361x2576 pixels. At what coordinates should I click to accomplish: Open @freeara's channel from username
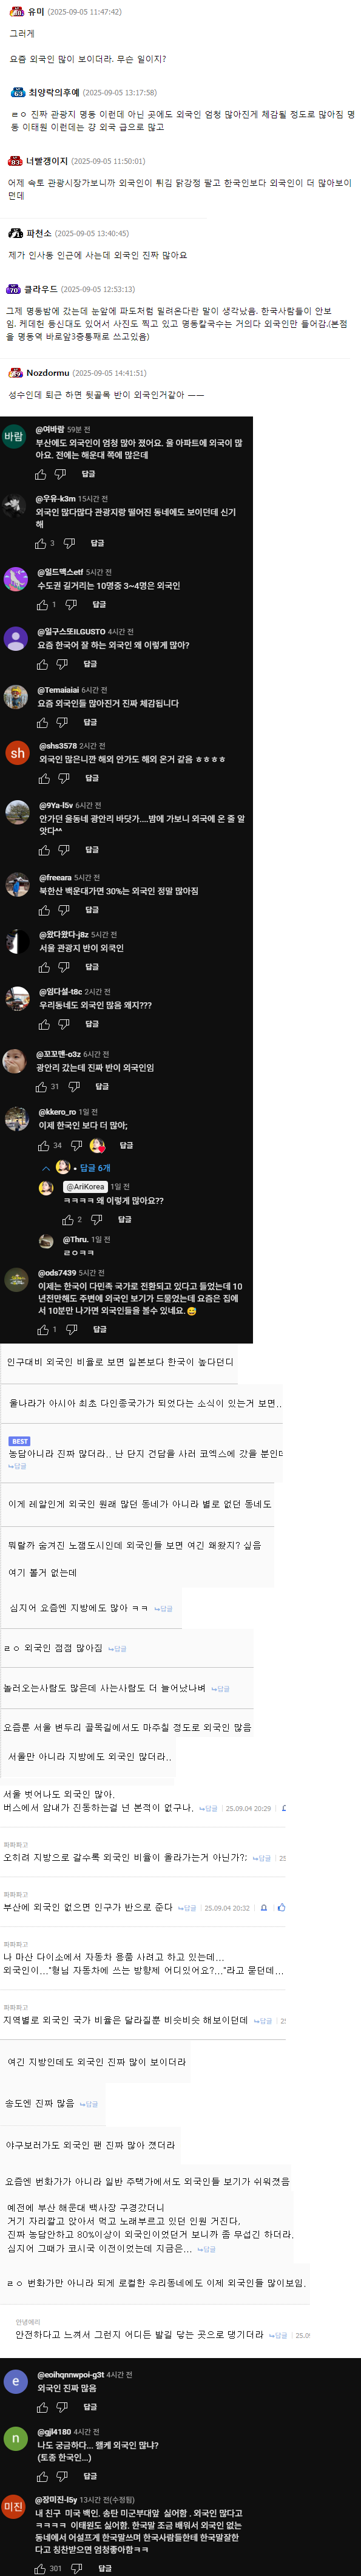point(55,877)
